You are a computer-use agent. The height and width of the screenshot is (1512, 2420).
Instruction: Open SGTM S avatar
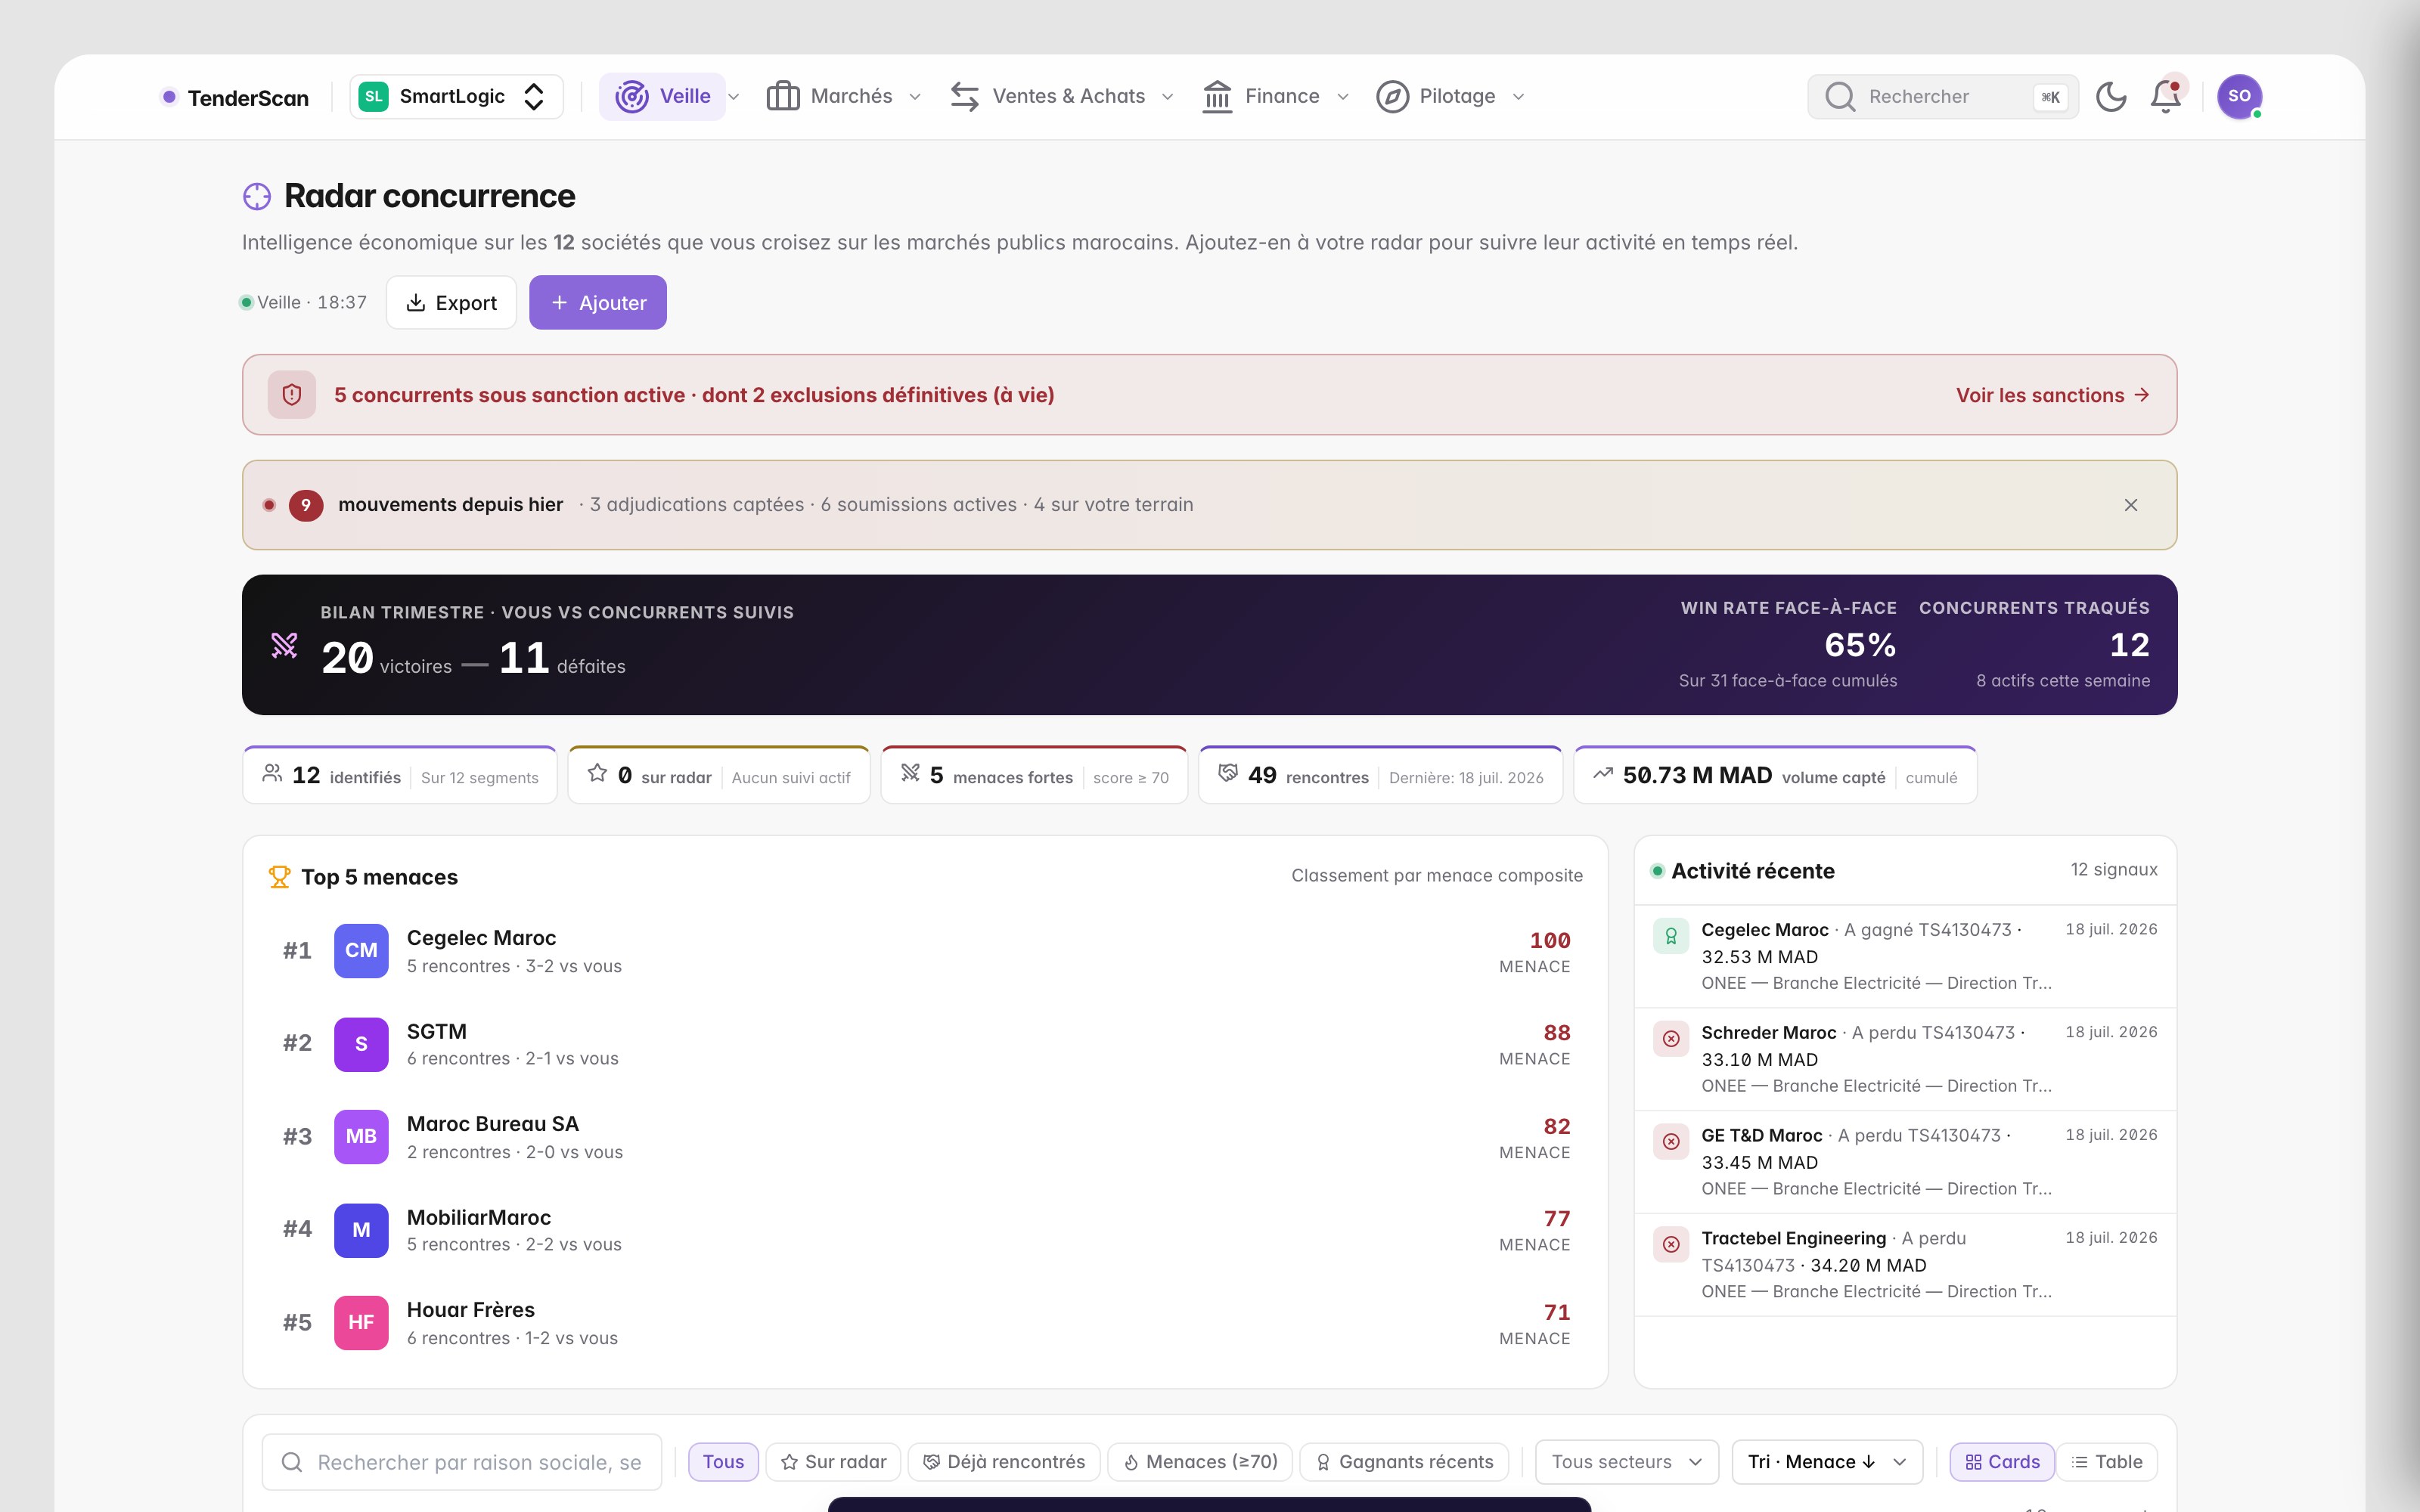coord(361,1044)
